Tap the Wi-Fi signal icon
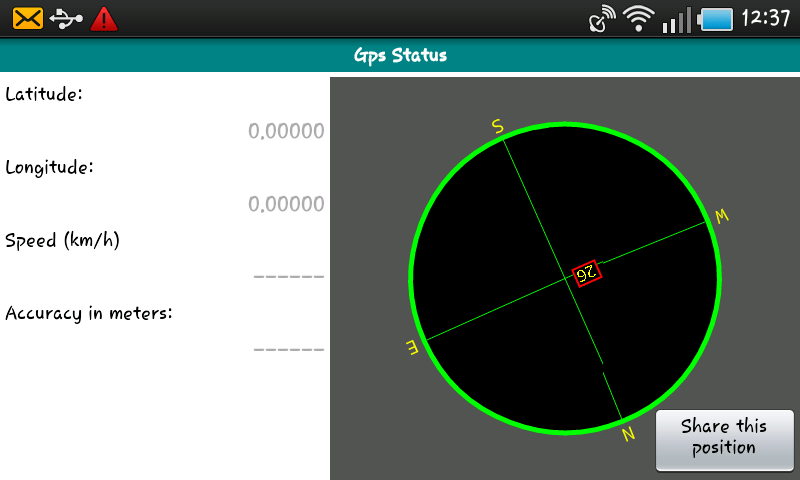 click(638, 19)
